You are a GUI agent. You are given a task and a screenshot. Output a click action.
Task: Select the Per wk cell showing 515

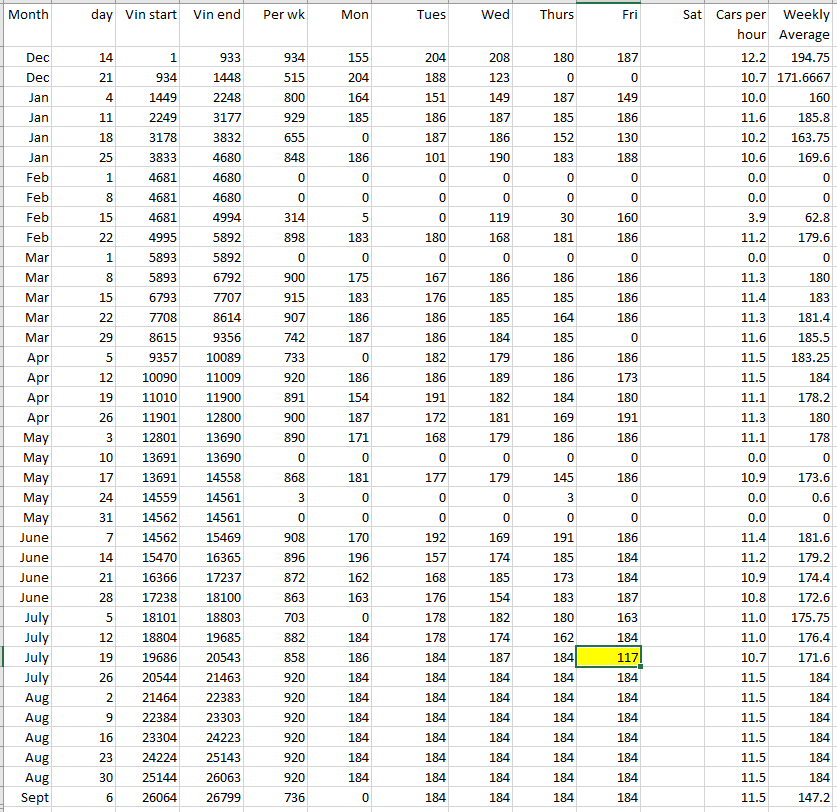pos(276,77)
